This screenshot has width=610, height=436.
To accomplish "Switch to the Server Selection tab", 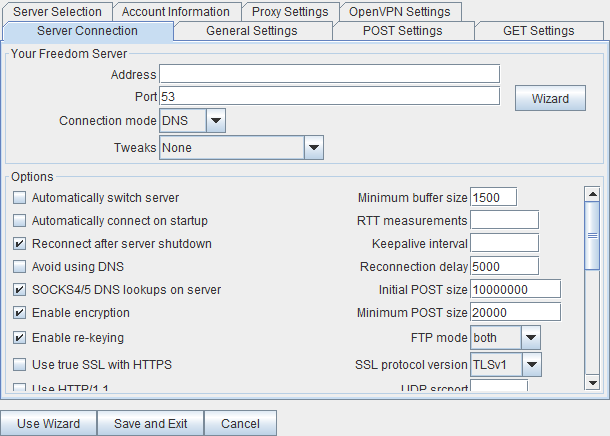I will coord(57,12).
